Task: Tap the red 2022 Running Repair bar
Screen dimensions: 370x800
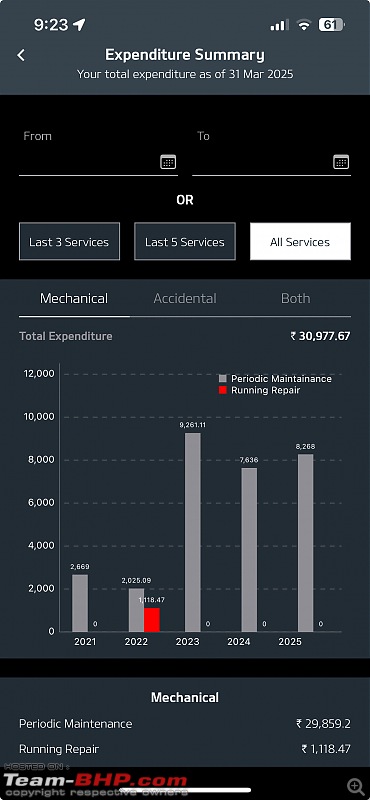Action: pos(152,619)
